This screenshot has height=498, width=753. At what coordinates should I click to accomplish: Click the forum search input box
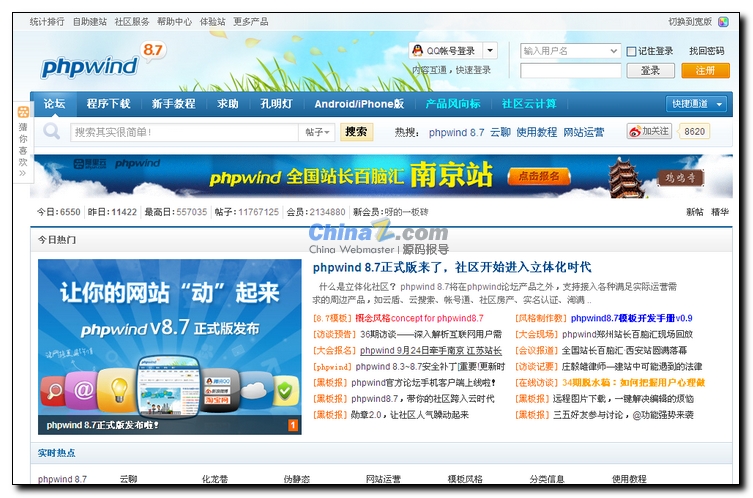[x=184, y=132]
